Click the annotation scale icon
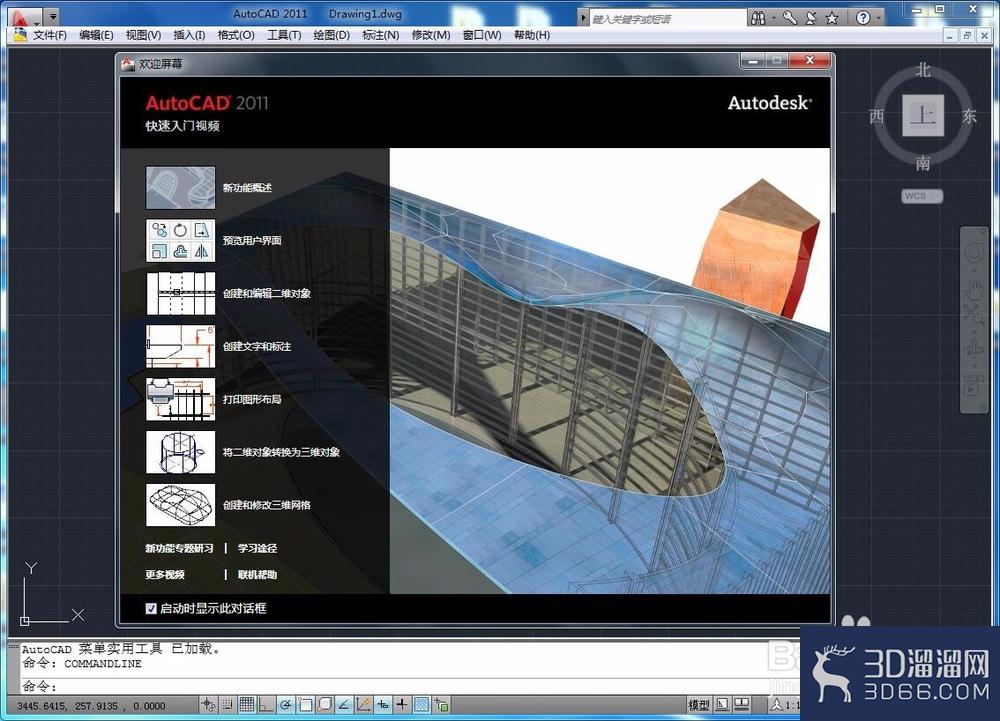Screen dimensions: 1000x721 coord(777,704)
